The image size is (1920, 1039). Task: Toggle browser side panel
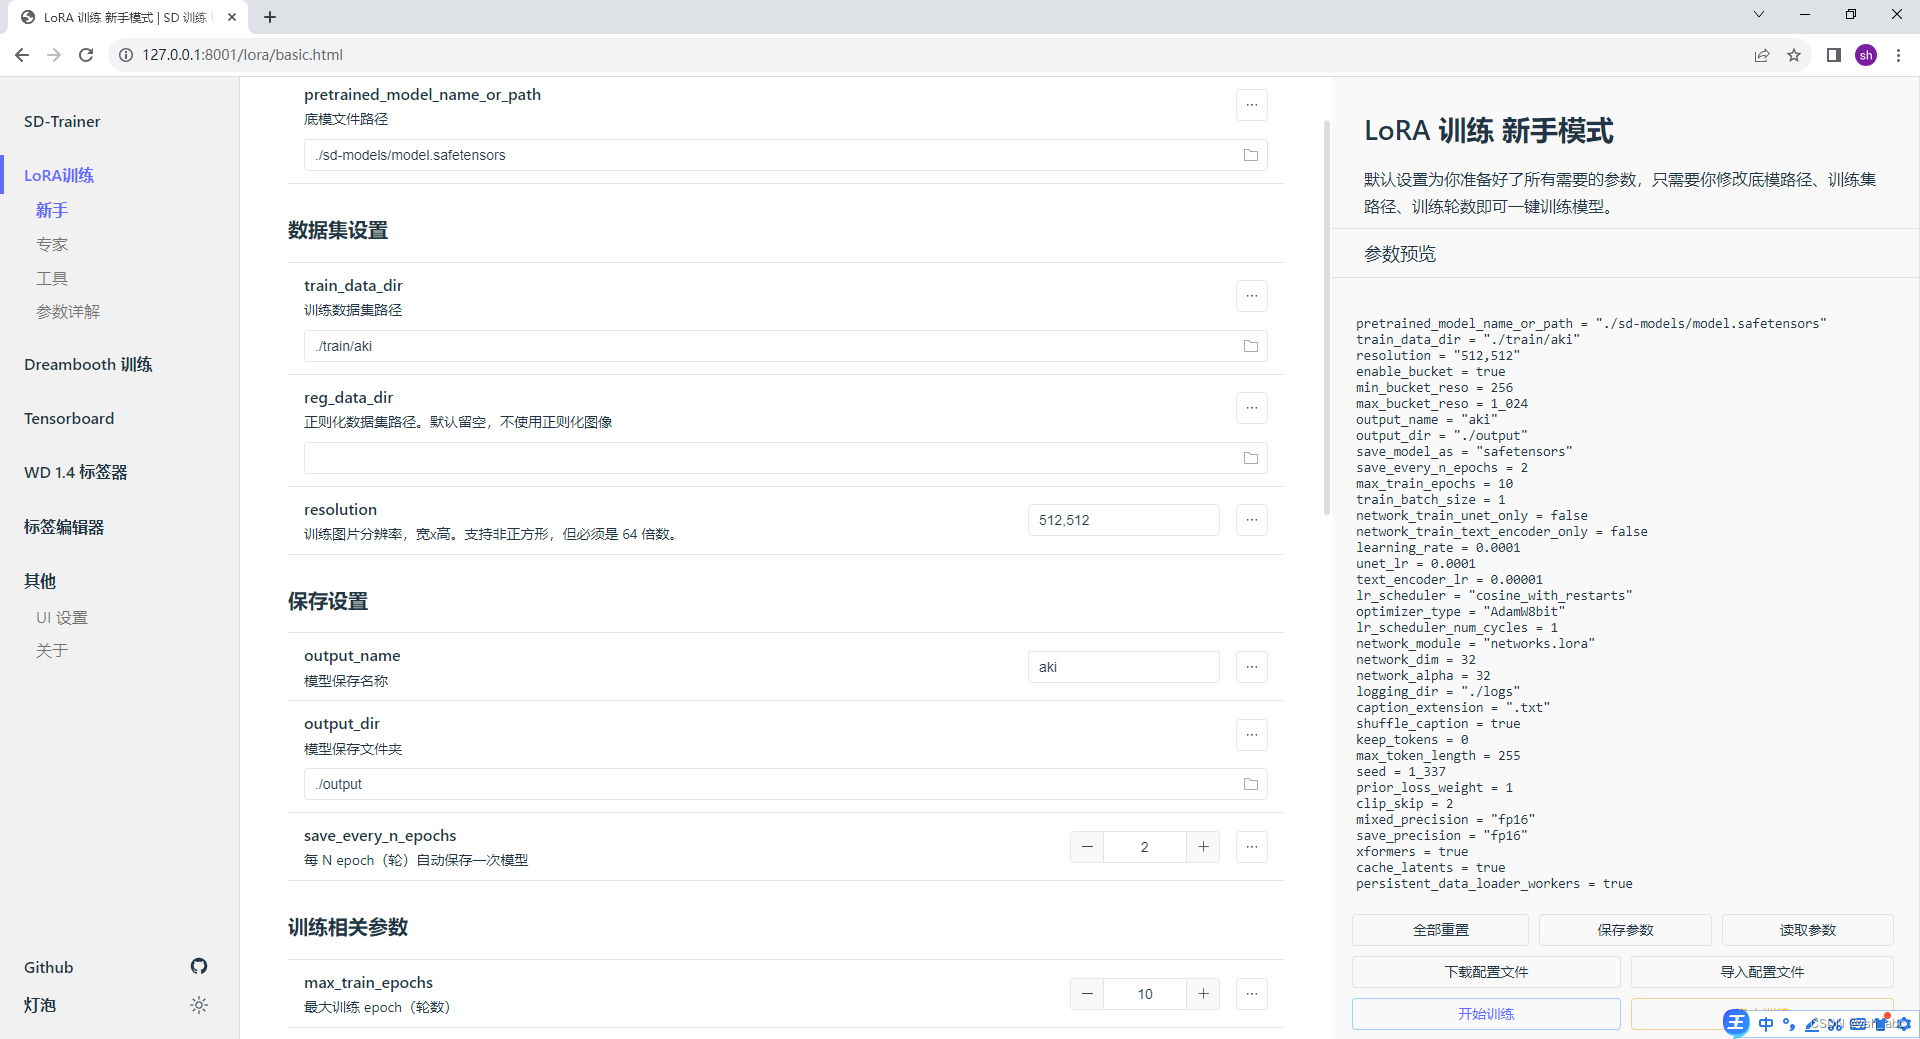[x=1833, y=55]
